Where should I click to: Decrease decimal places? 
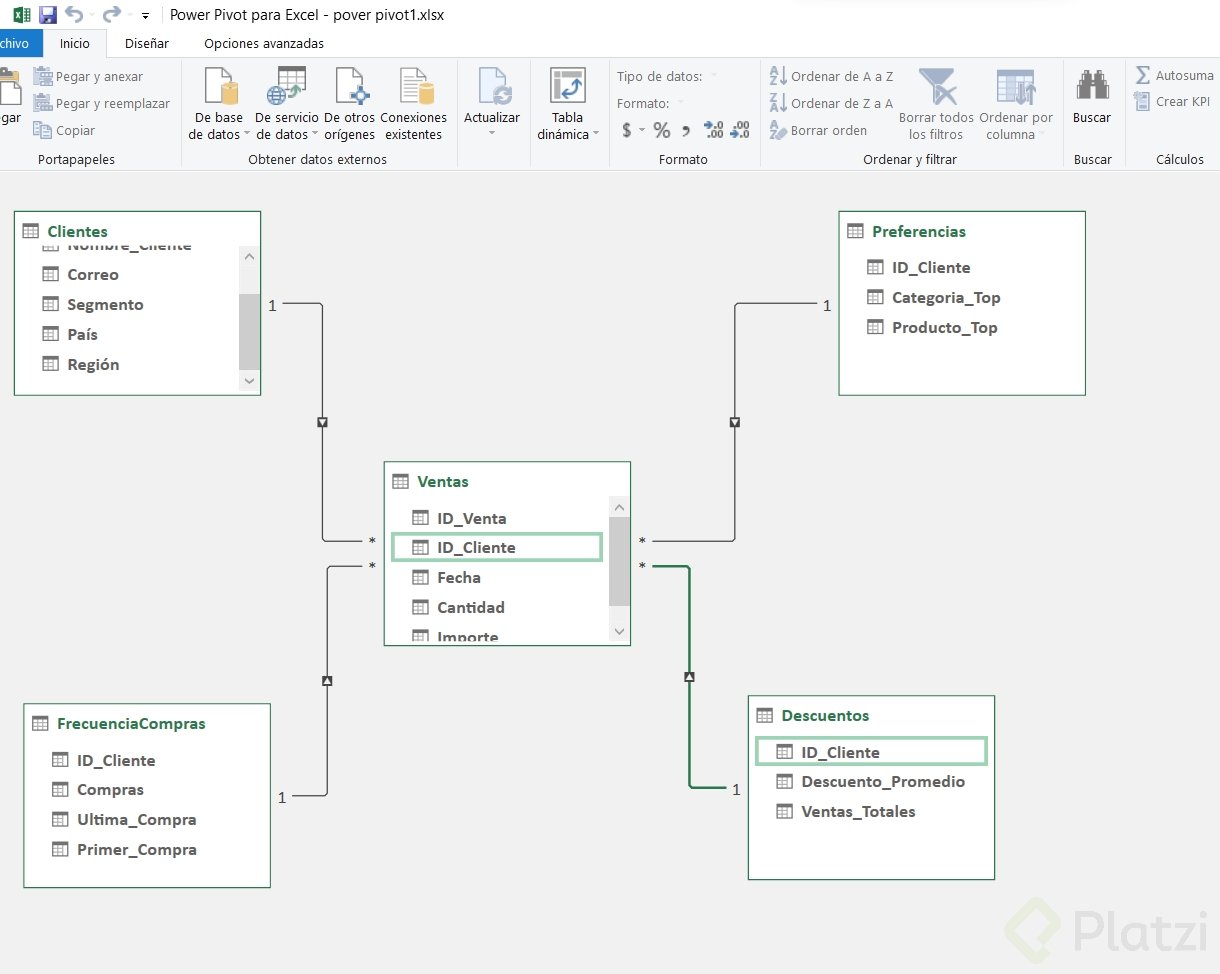click(x=740, y=130)
